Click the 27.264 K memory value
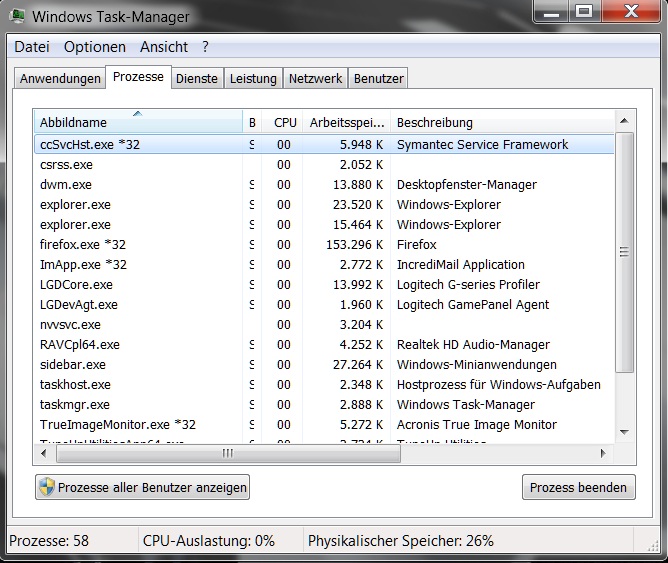The width and height of the screenshot is (668, 563). (x=358, y=365)
